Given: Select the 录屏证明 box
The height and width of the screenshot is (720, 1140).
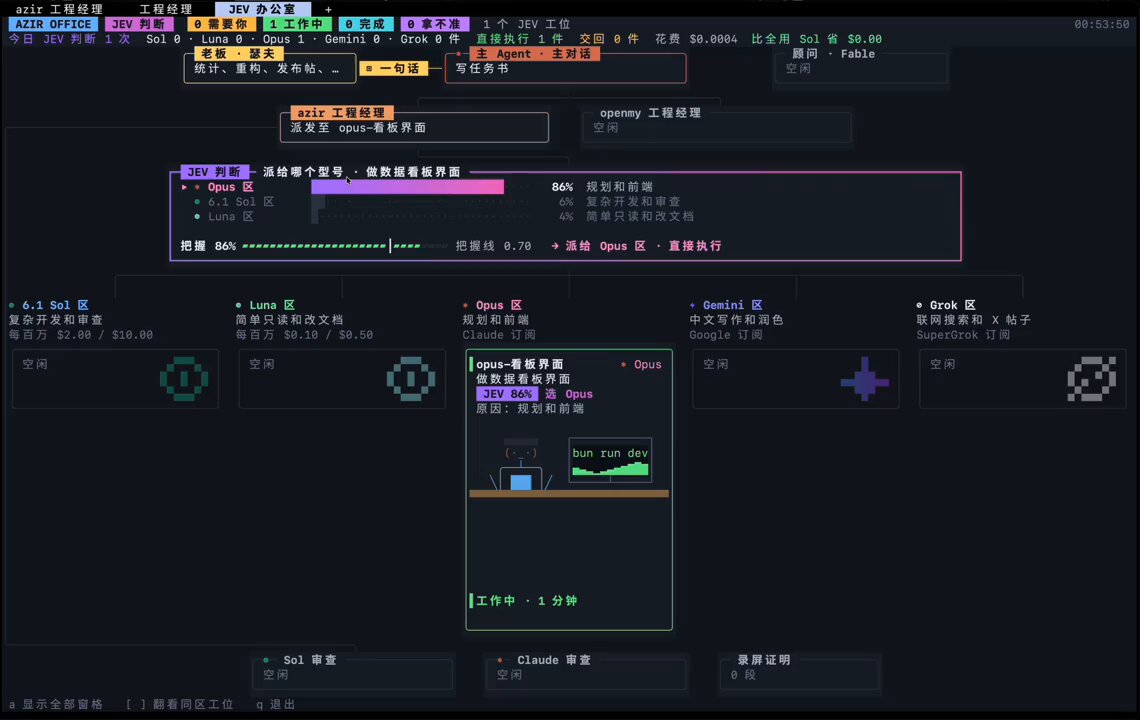Looking at the screenshot, I should [800, 671].
